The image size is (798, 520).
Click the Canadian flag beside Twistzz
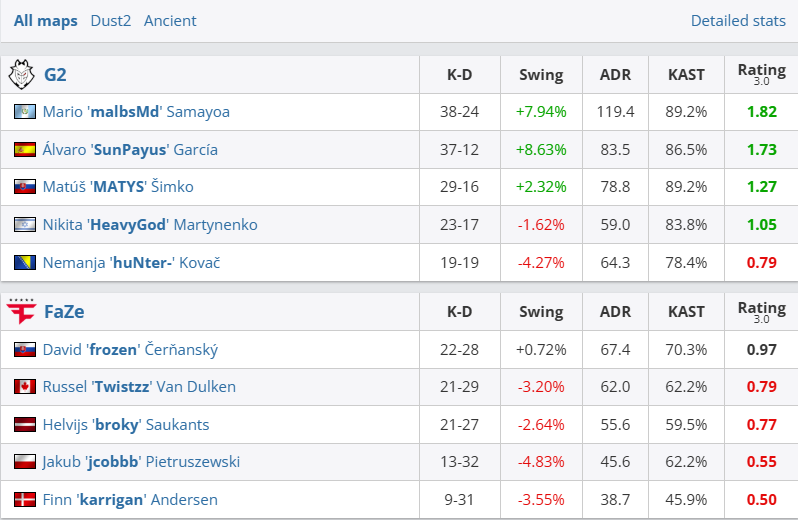25,387
